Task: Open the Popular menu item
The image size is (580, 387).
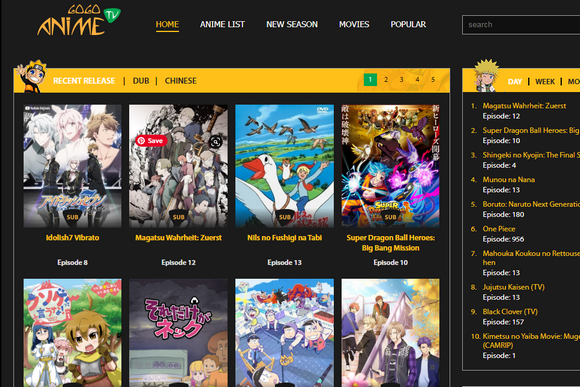Action: [408, 24]
